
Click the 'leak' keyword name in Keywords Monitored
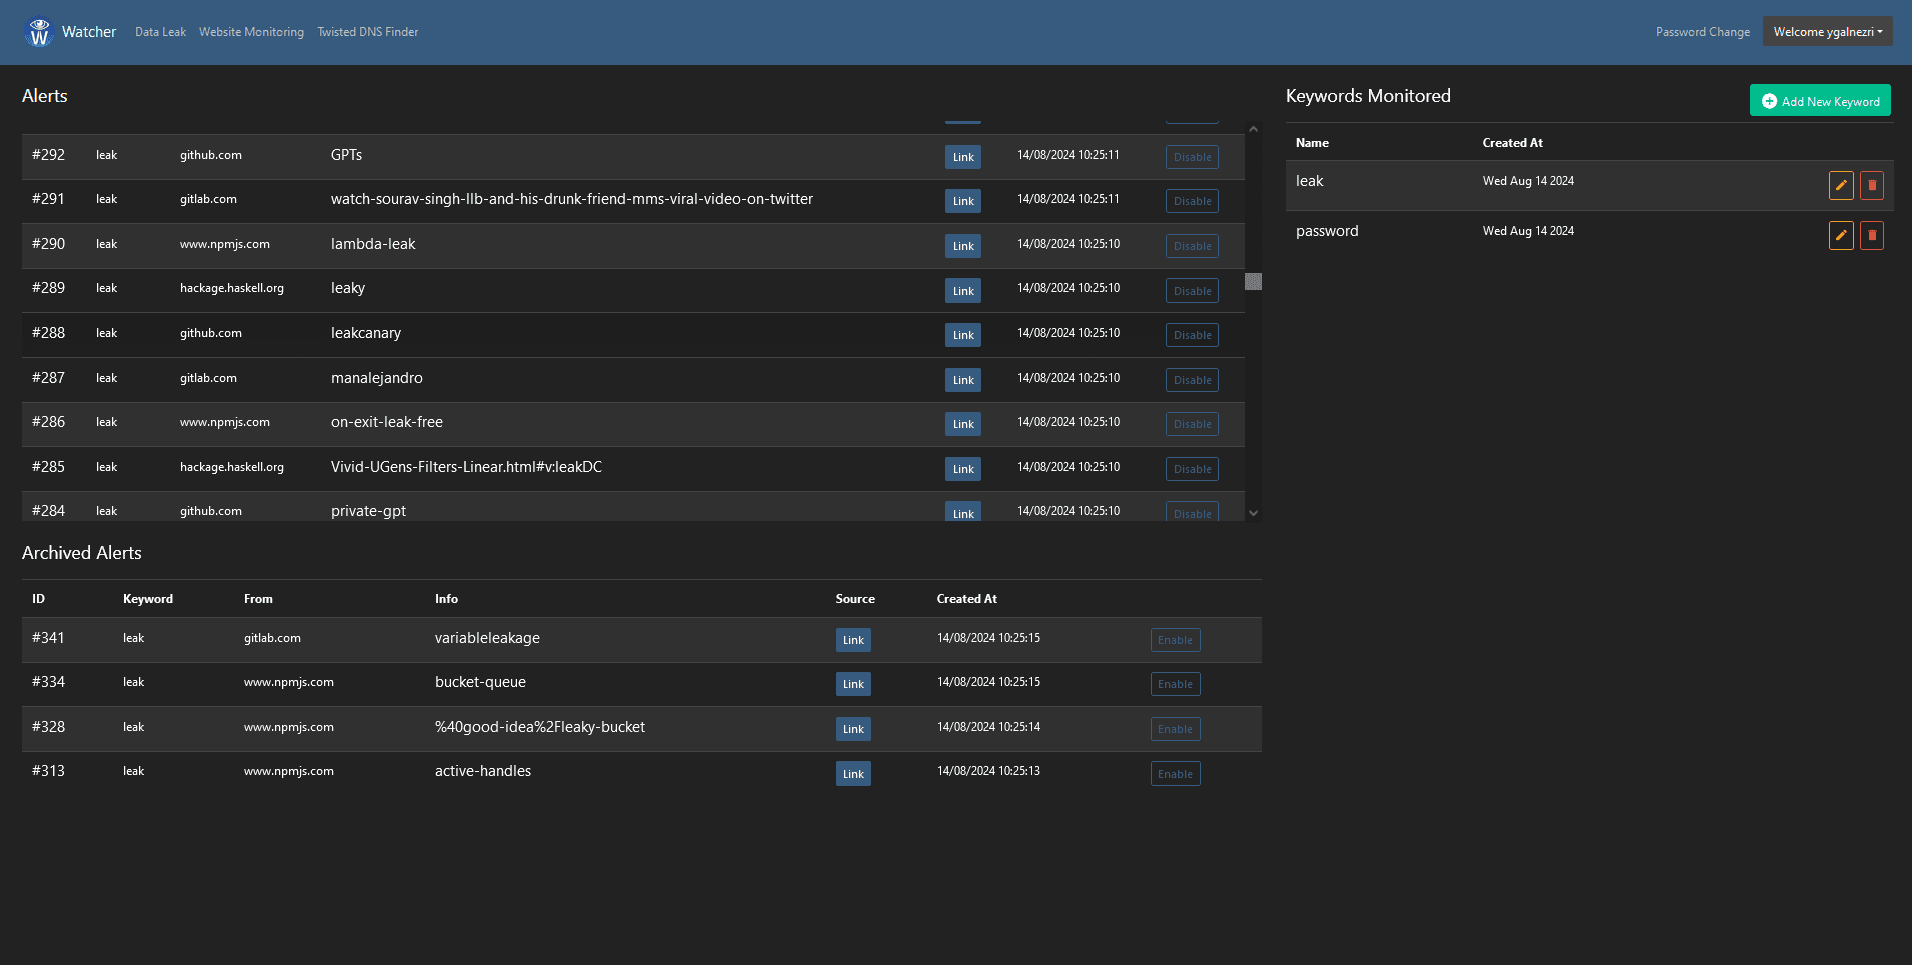(x=1309, y=181)
